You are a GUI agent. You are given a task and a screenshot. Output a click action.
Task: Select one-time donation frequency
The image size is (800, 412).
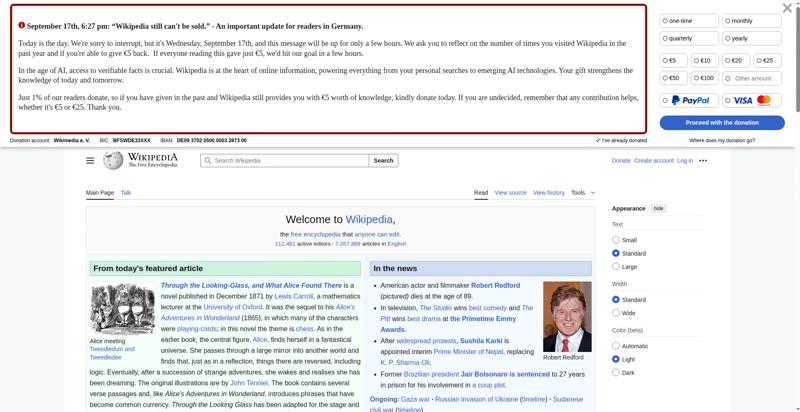pos(689,21)
